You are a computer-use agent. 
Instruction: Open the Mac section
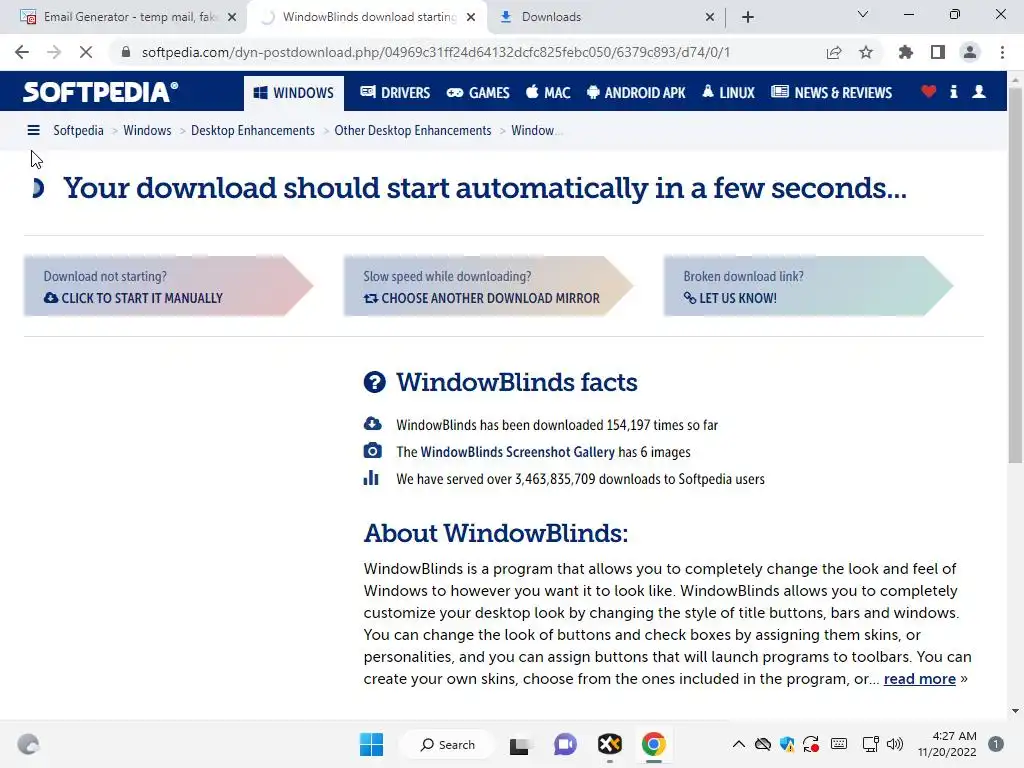click(548, 93)
